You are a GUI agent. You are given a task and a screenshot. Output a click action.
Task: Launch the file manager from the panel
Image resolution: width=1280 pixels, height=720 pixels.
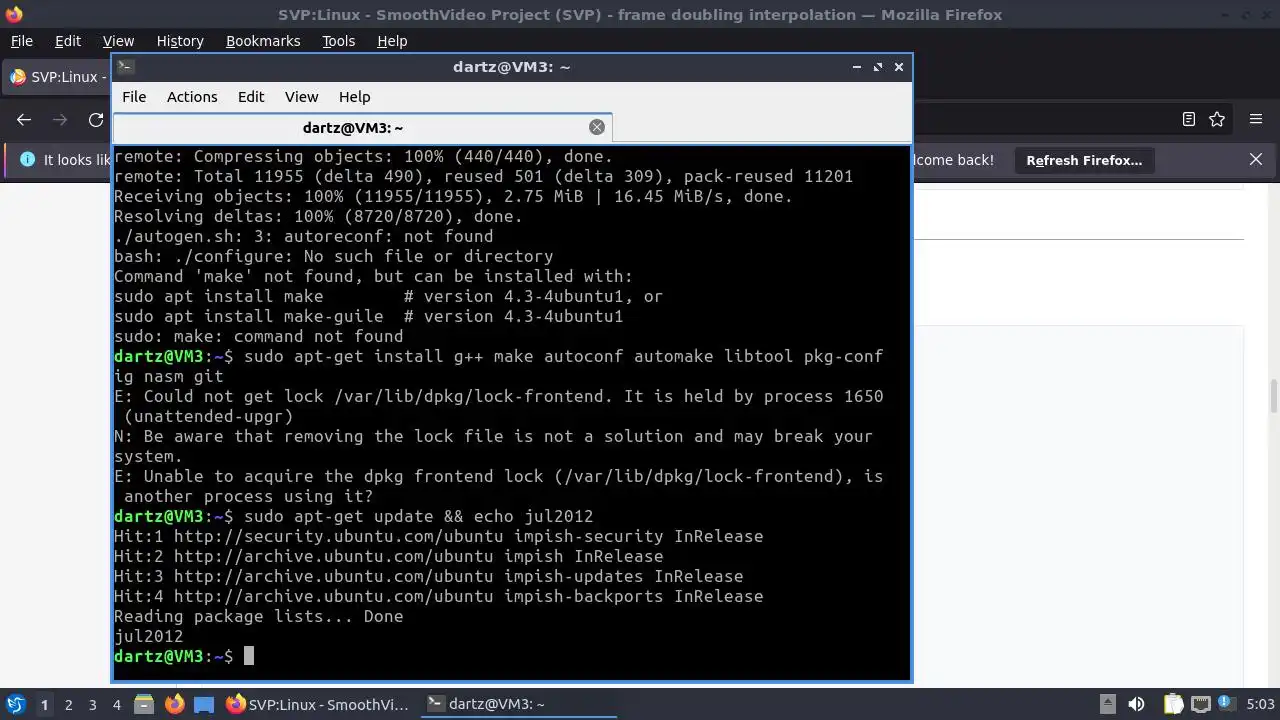(x=143, y=704)
